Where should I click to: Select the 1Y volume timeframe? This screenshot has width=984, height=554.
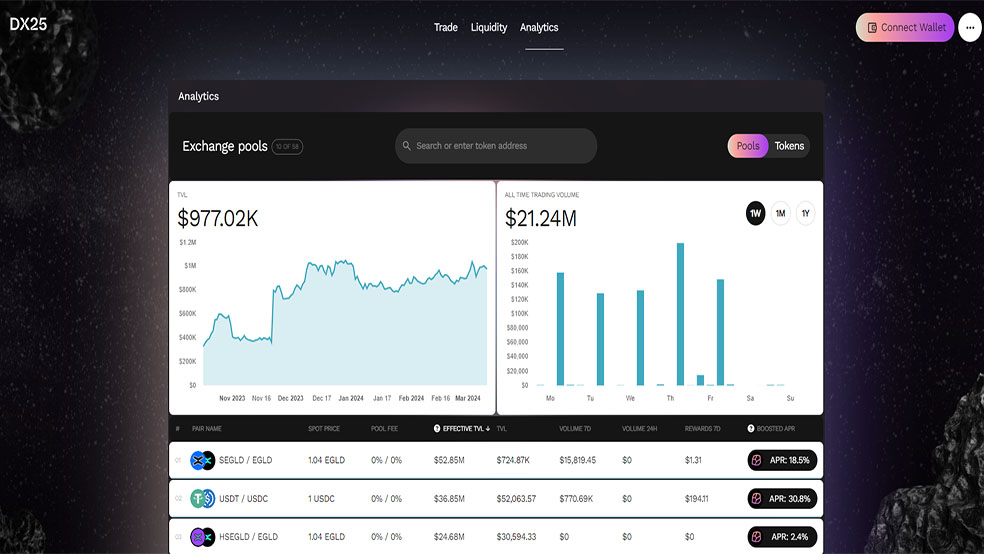click(805, 213)
